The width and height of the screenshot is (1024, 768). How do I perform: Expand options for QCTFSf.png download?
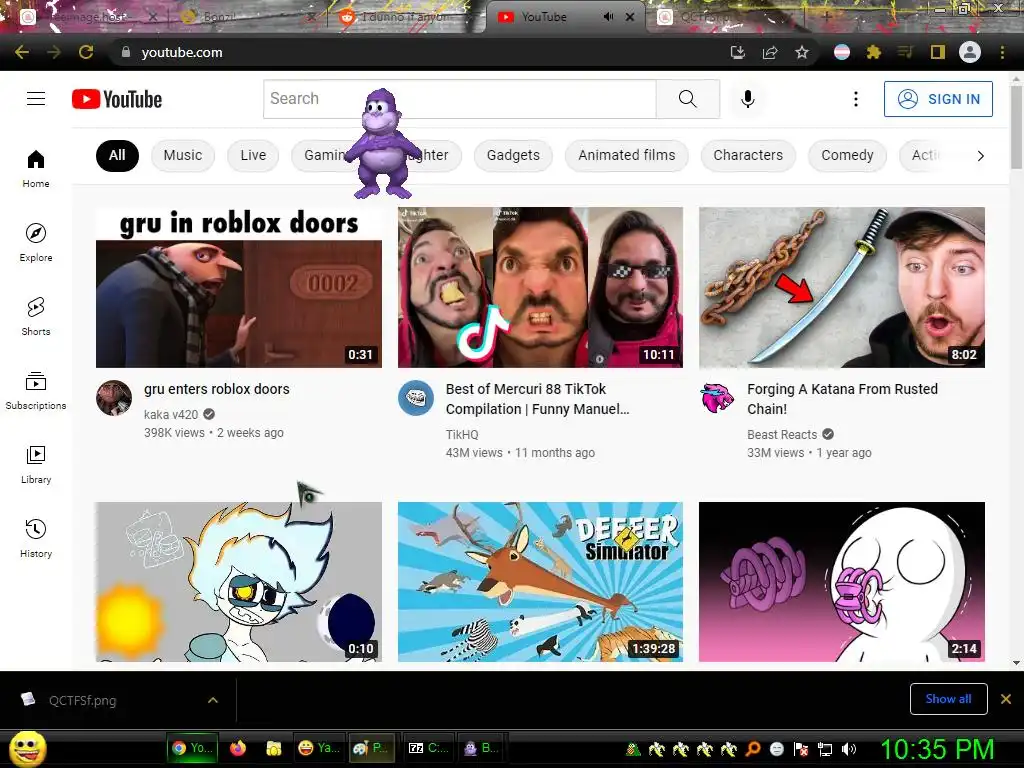[213, 700]
